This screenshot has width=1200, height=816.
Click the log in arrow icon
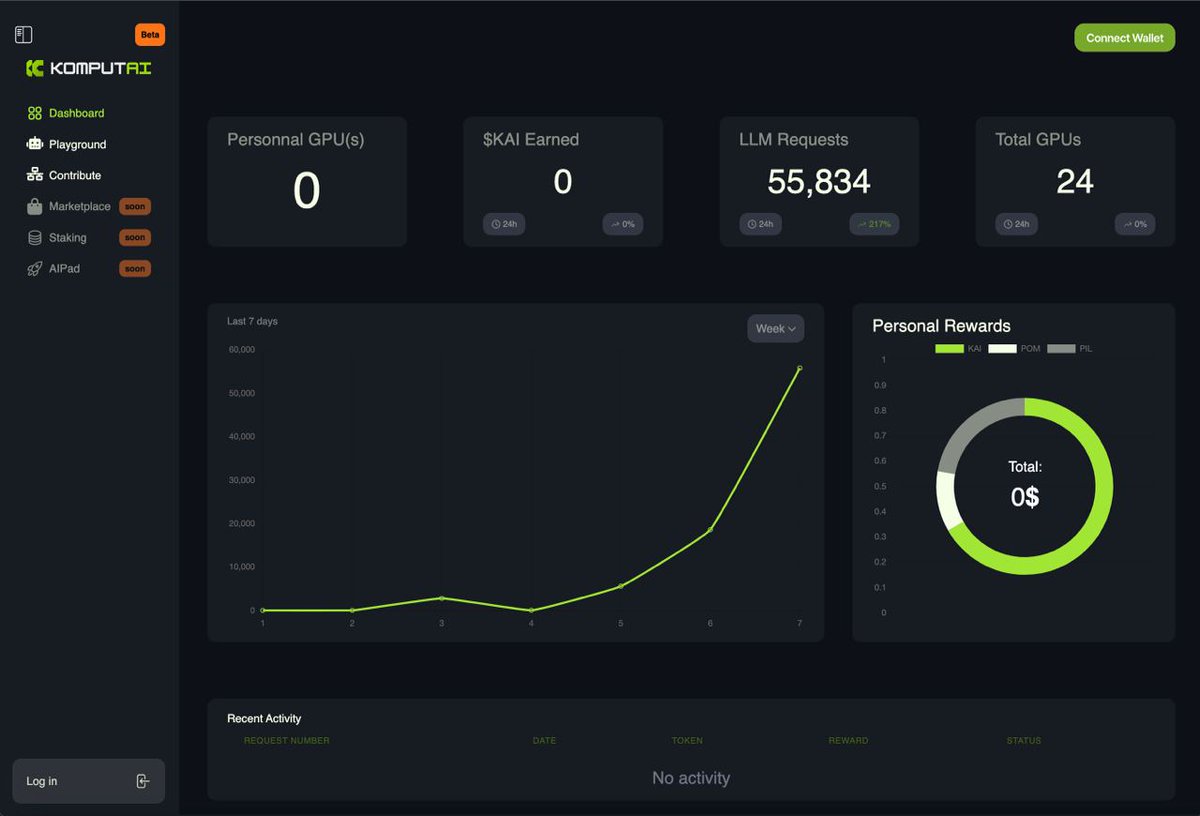pos(143,781)
